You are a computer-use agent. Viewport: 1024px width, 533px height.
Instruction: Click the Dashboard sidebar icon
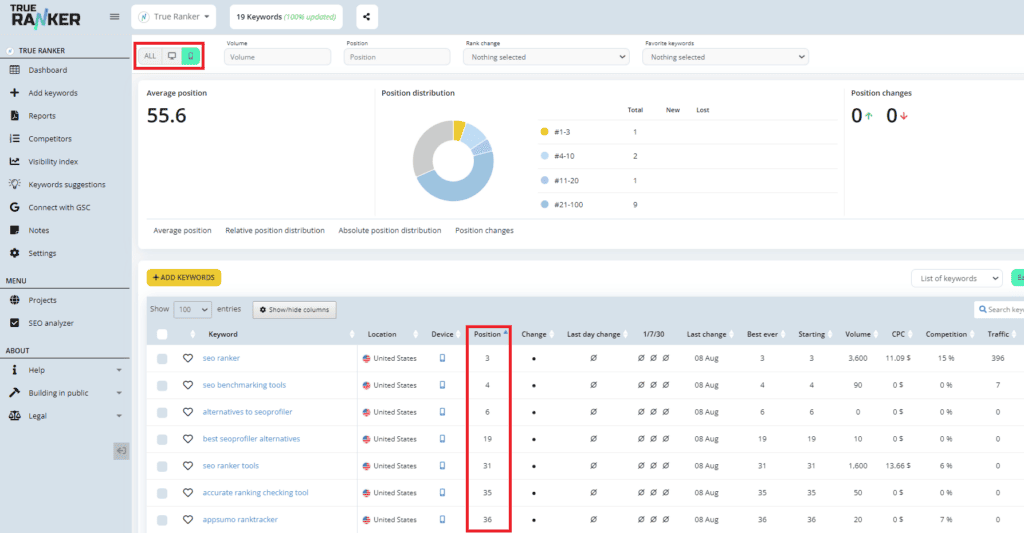(x=14, y=70)
